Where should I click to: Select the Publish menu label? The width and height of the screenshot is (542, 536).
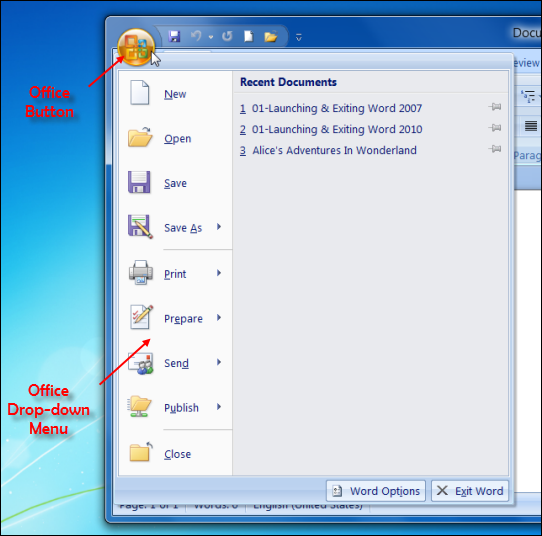(x=181, y=408)
